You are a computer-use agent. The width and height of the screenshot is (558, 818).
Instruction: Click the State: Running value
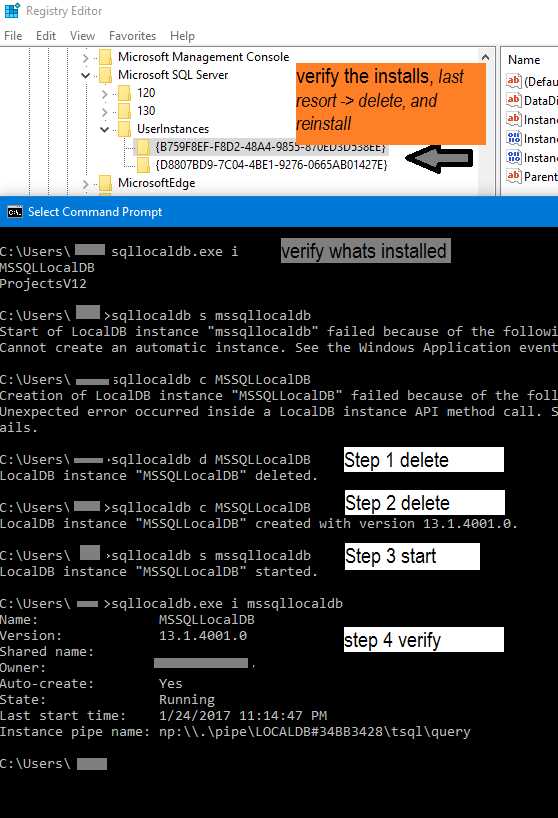pos(187,700)
